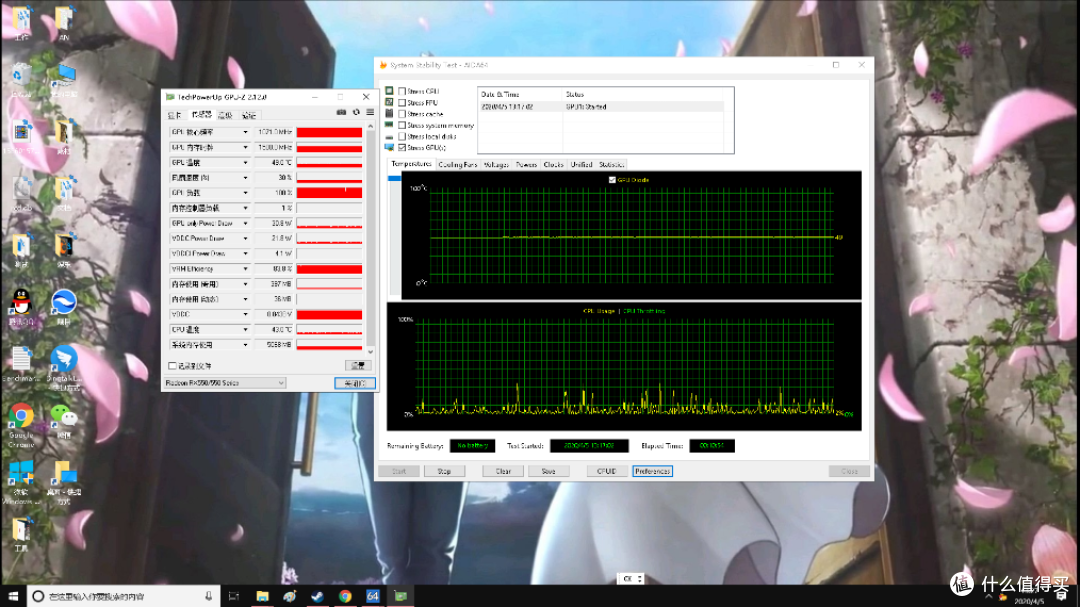The height and width of the screenshot is (607, 1080).
Task: Expand the VDDC Power Draw dropdown
Action: [x=245, y=238]
